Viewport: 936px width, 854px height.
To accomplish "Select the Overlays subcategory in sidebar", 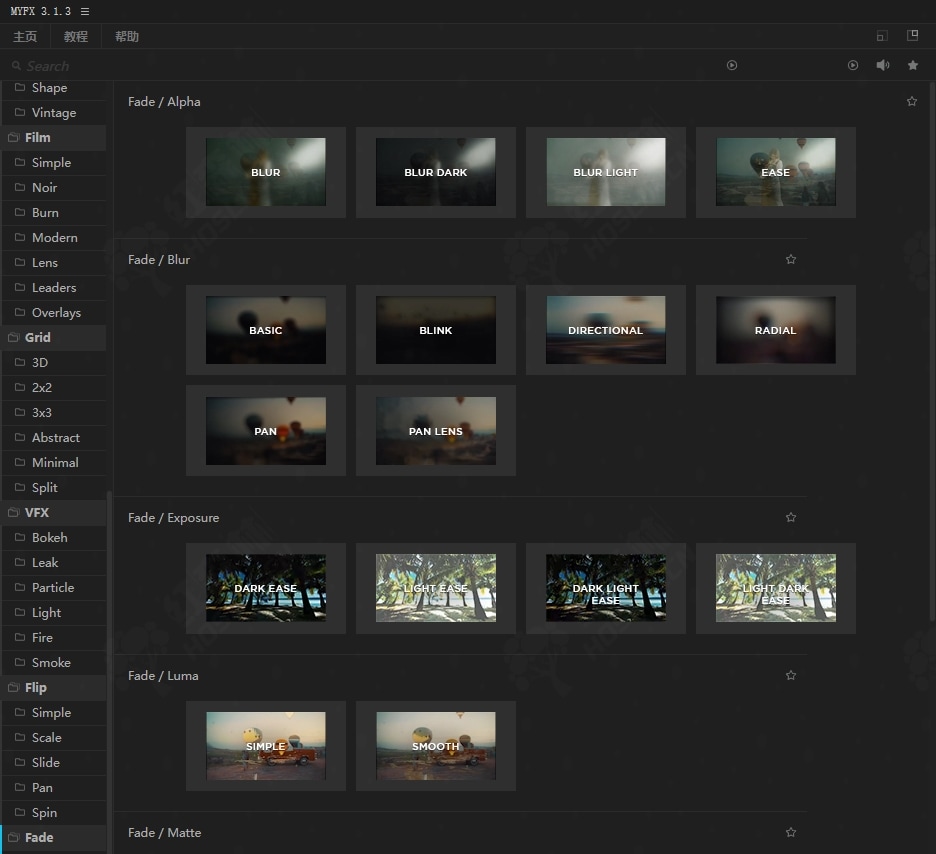I will point(56,313).
